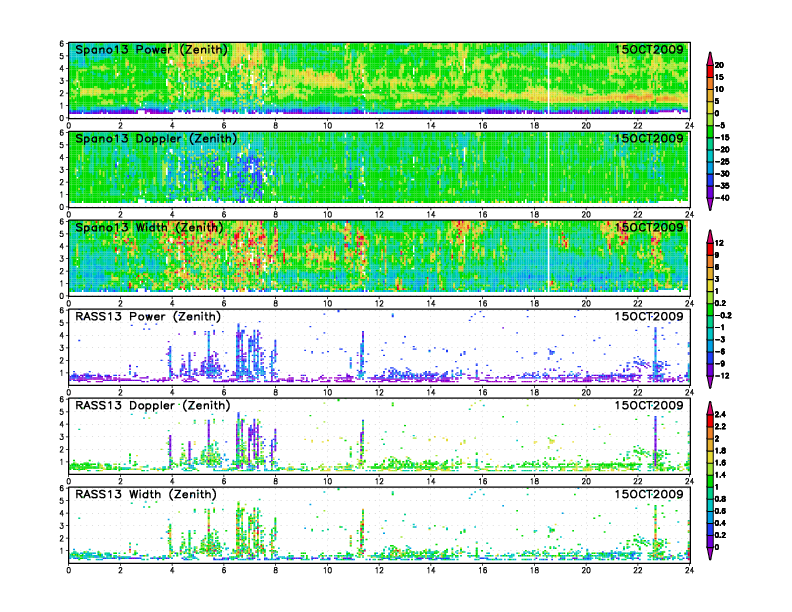Click the 12 label on the middle colorbar
This screenshot has height=612, width=792.
tap(719, 243)
